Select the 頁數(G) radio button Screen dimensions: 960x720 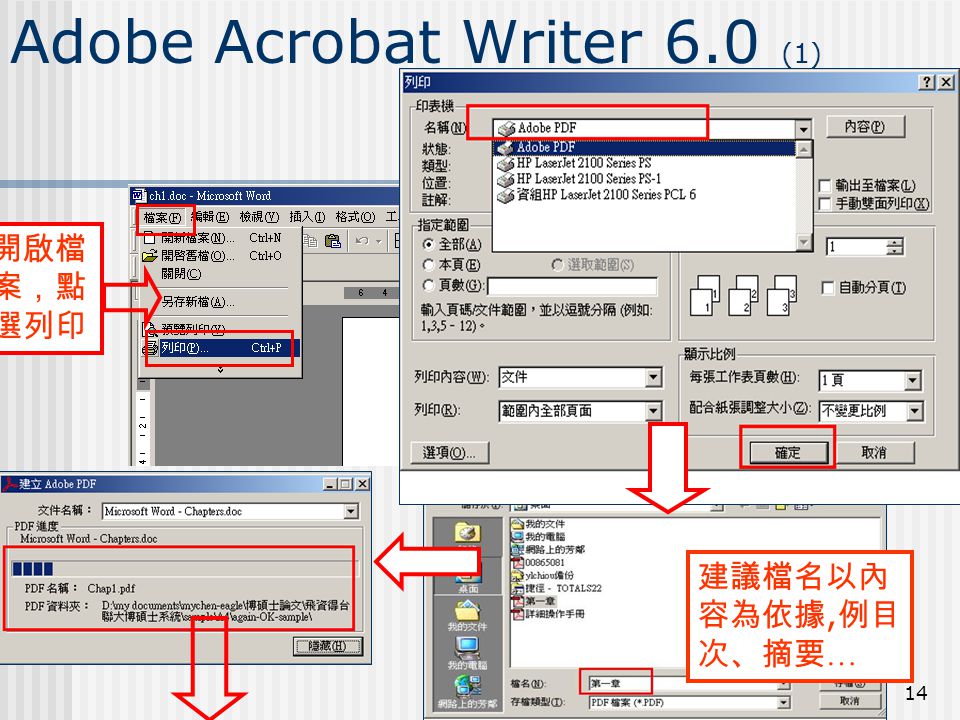[429, 285]
